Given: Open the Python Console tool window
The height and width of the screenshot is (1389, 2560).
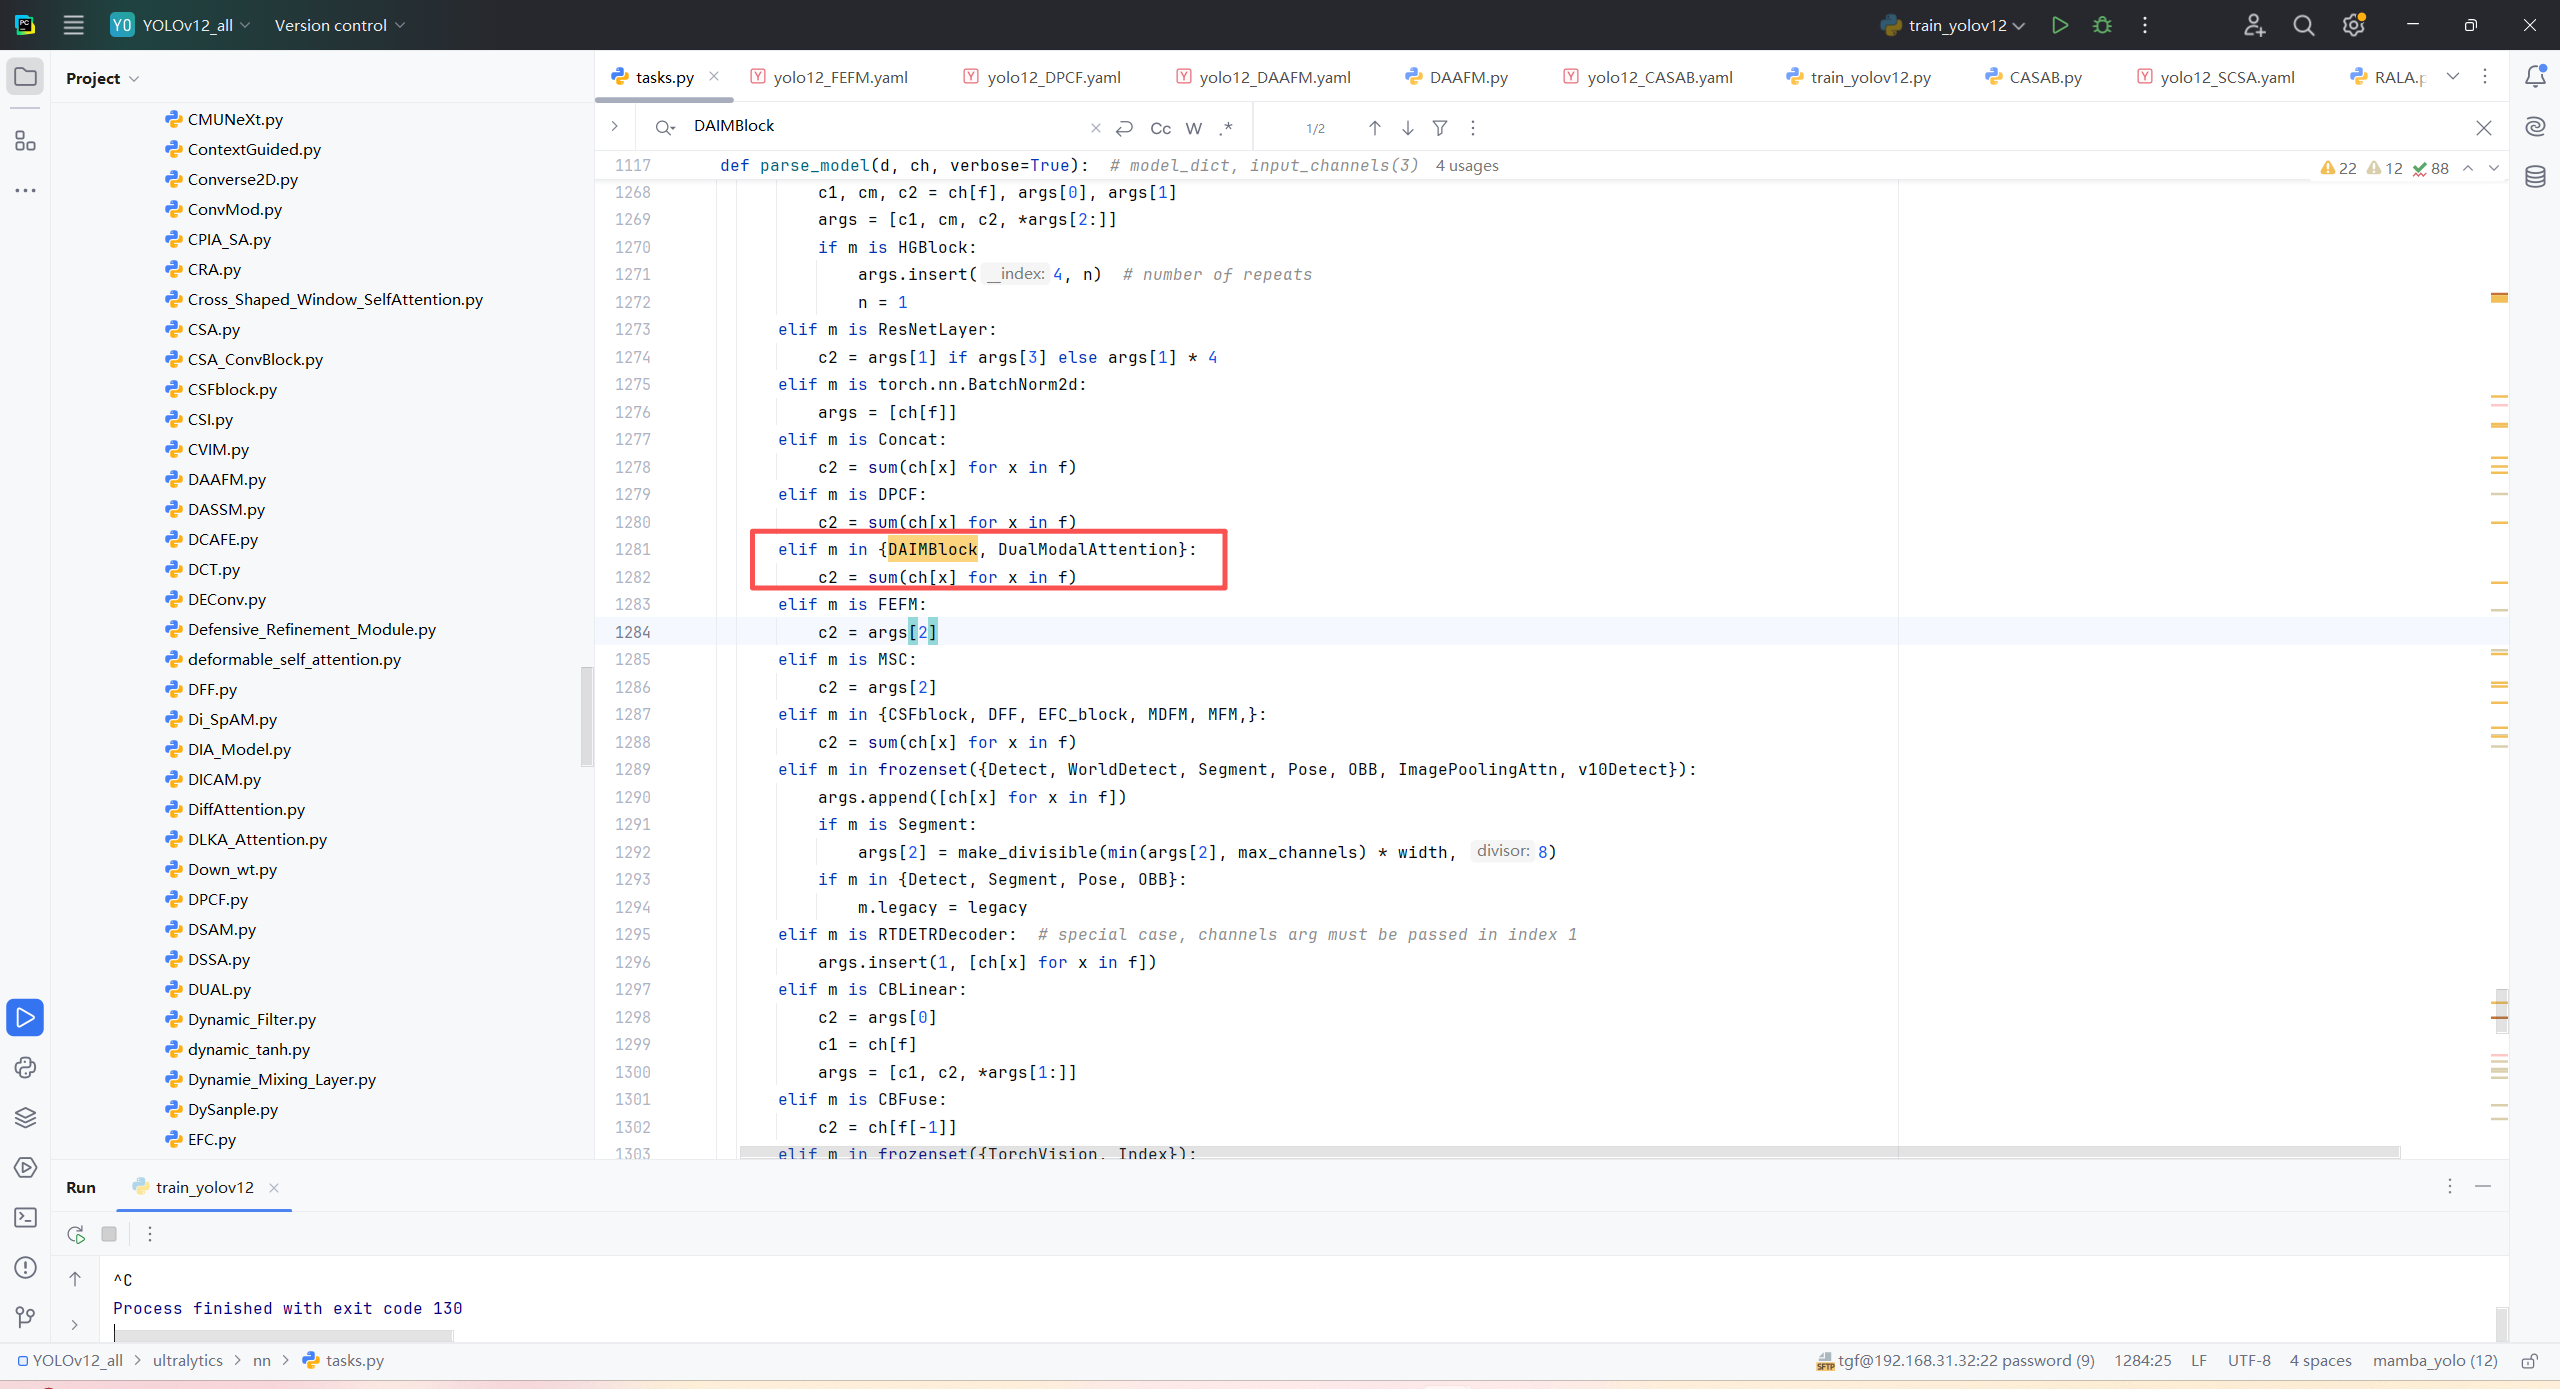Looking at the screenshot, I should click(x=25, y=1067).
